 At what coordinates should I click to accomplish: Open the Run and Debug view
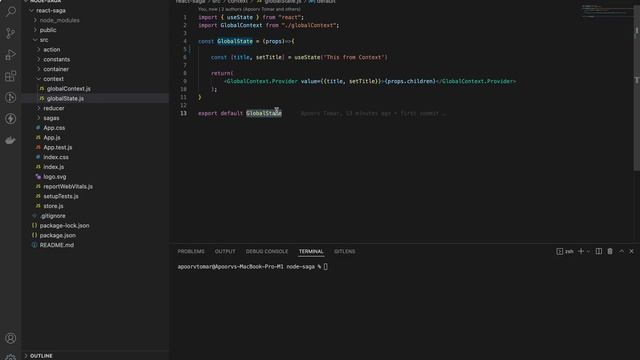click(x=11, y=55)
